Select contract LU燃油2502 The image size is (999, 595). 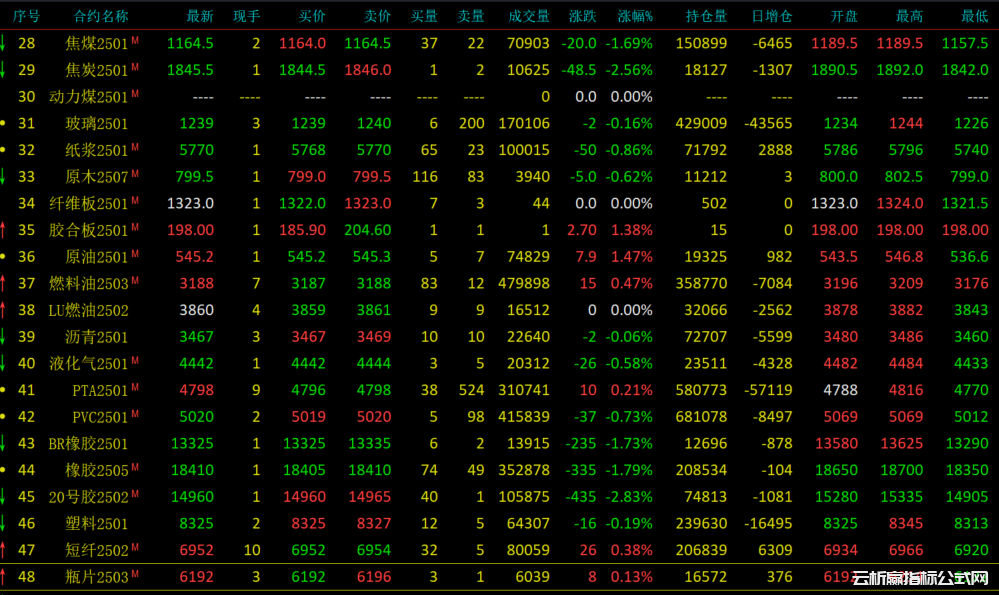coord(89,310)
